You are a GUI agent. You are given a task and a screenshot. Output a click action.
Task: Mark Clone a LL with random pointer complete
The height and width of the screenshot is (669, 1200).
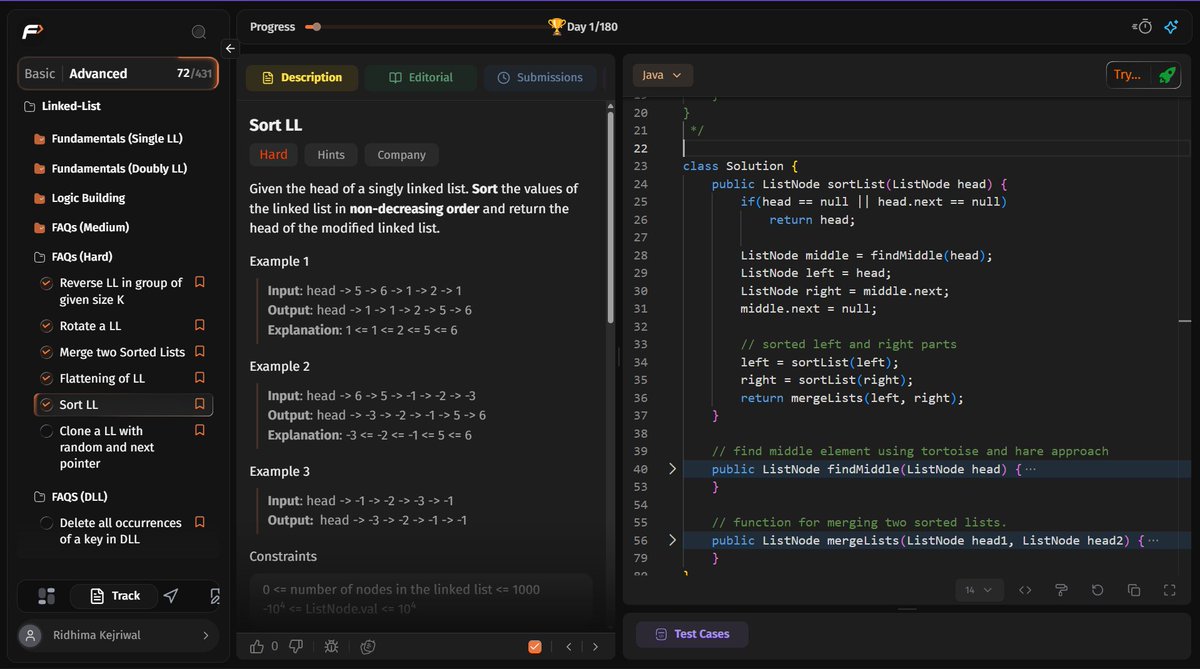[x=46, y=431]
